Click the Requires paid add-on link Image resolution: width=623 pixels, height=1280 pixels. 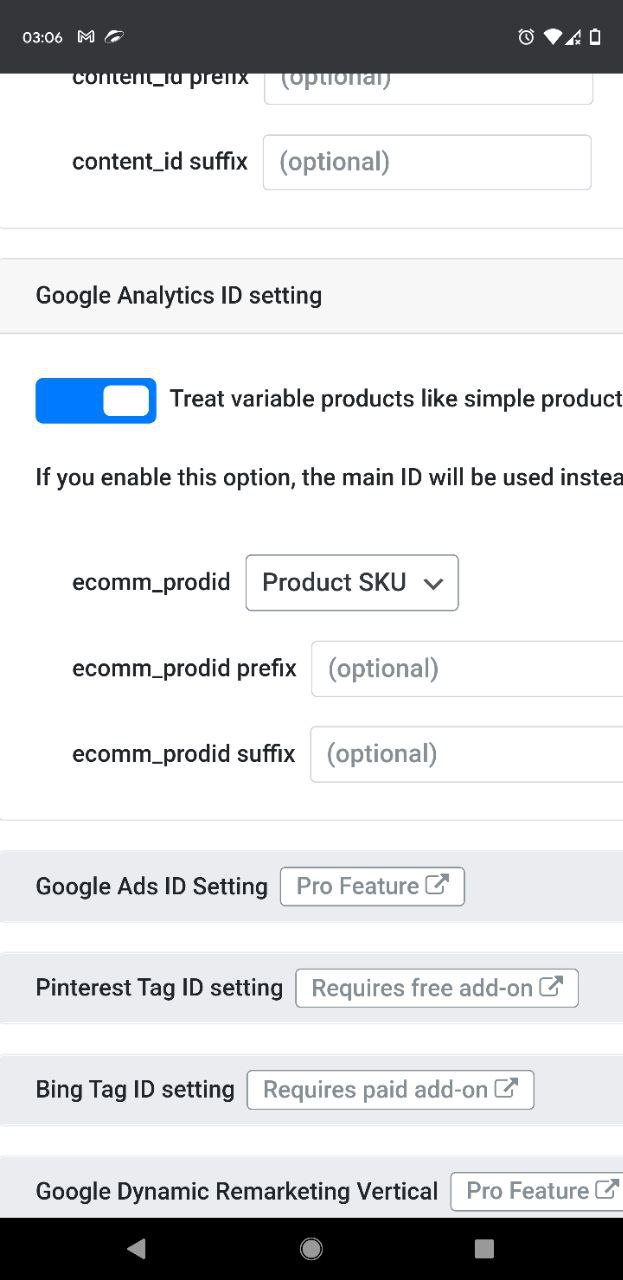pos(390,1090)
